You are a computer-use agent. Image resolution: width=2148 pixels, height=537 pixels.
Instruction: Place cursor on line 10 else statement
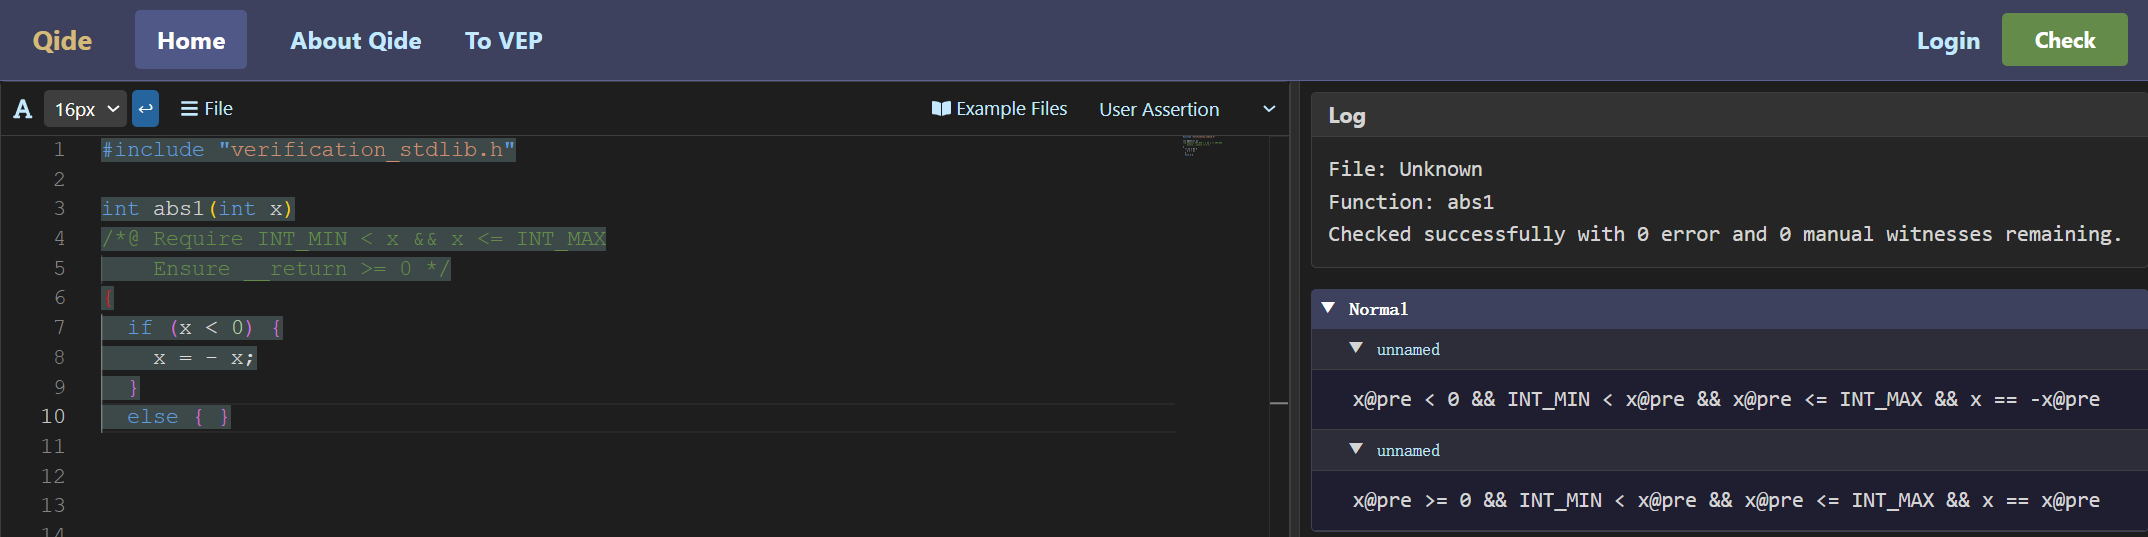153,417
